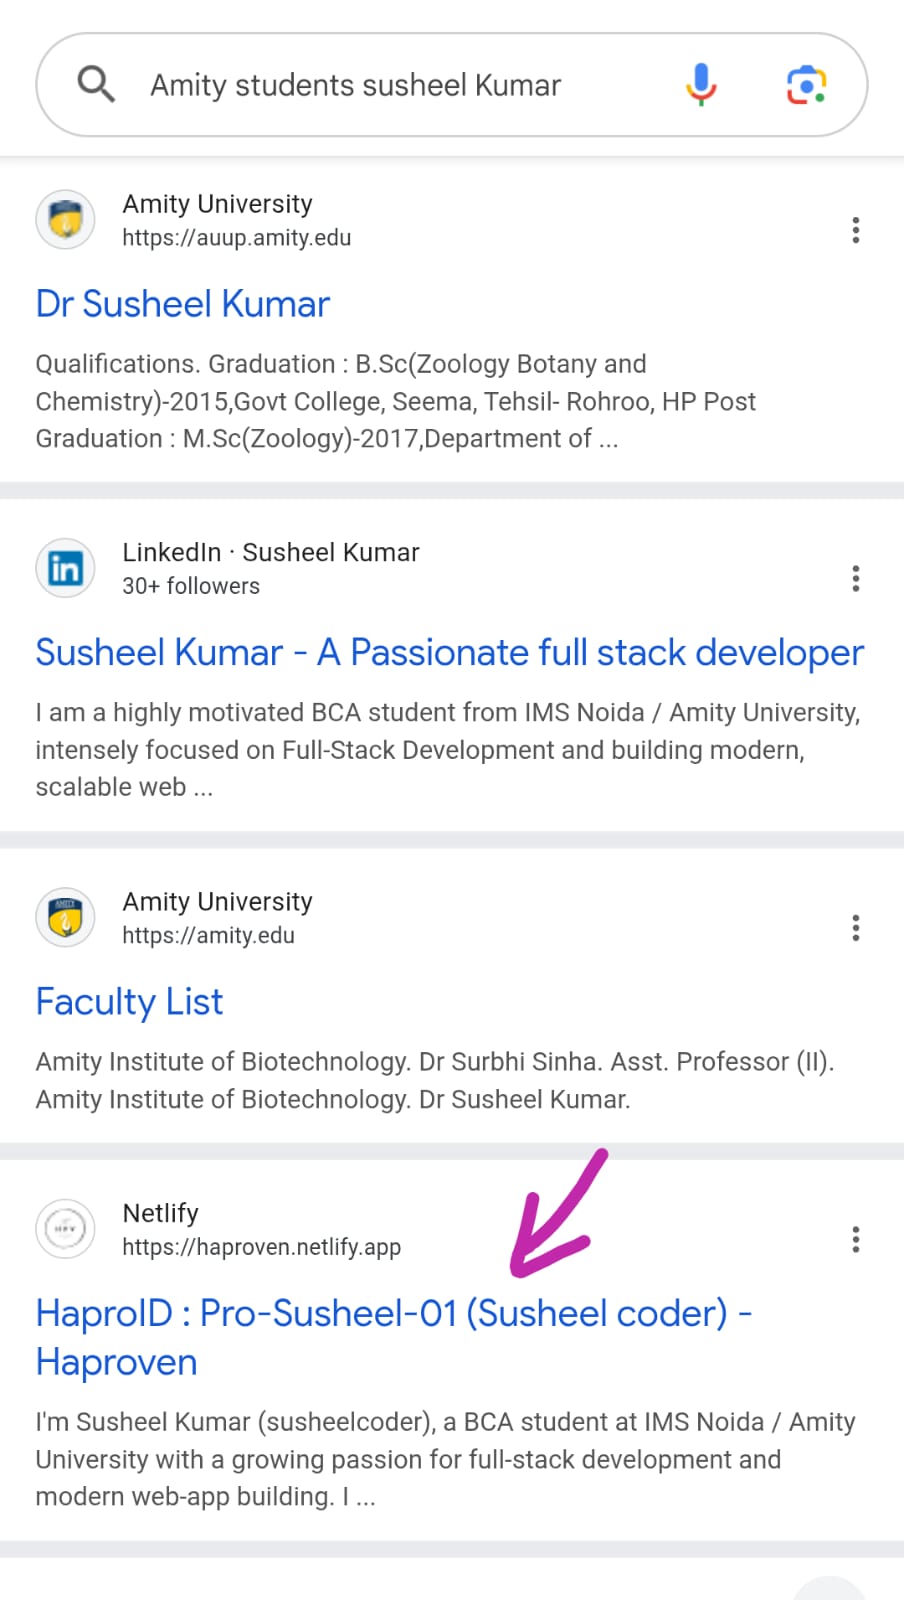904x1600 pixels.
Task: Click the https://amity.edu URL text
Action: coord(208,936)
